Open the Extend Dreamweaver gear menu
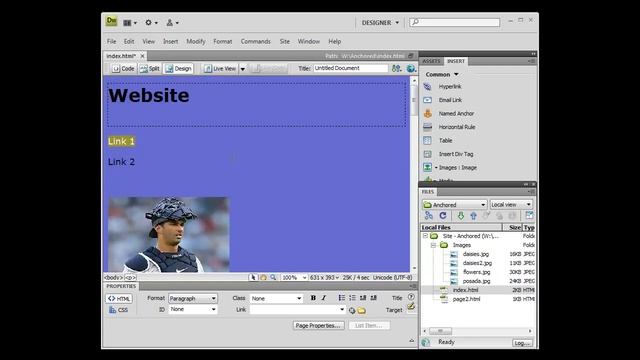Image resolution: width=640 pixels, height=360 pixels. pyautogui.click(x=151, y=23)
